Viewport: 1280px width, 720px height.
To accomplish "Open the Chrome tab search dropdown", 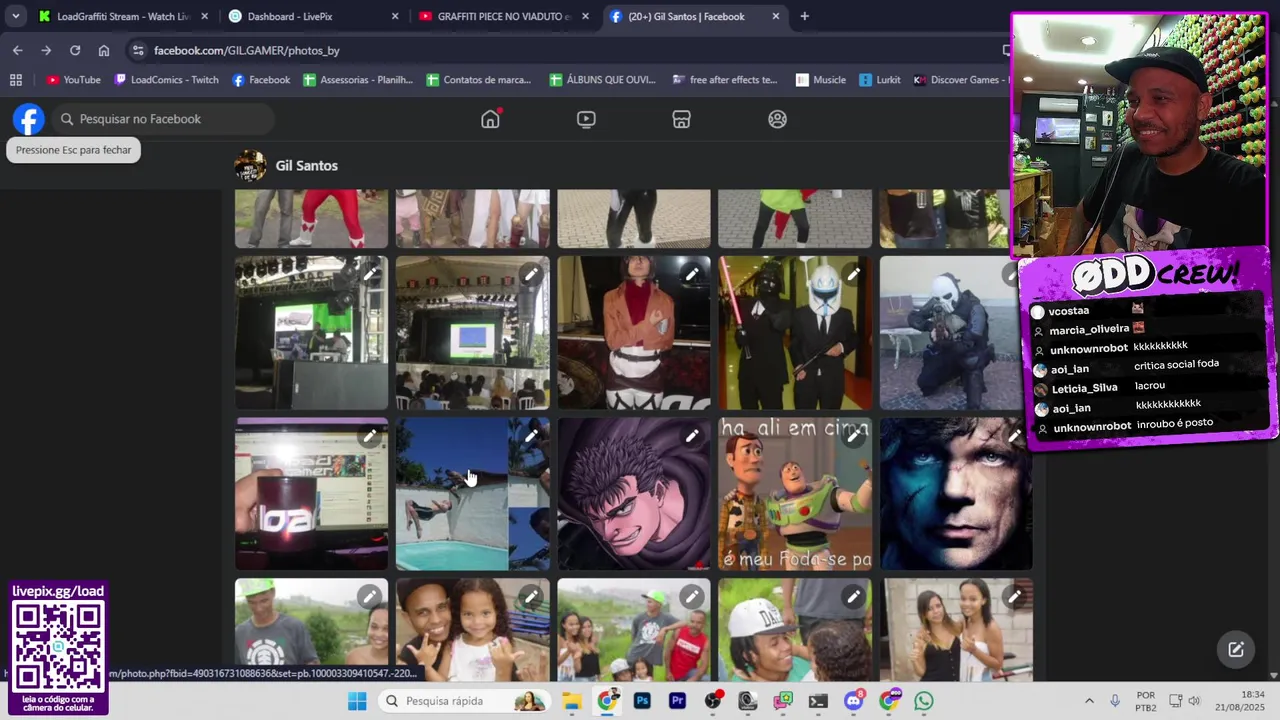I will pos(16,16).
